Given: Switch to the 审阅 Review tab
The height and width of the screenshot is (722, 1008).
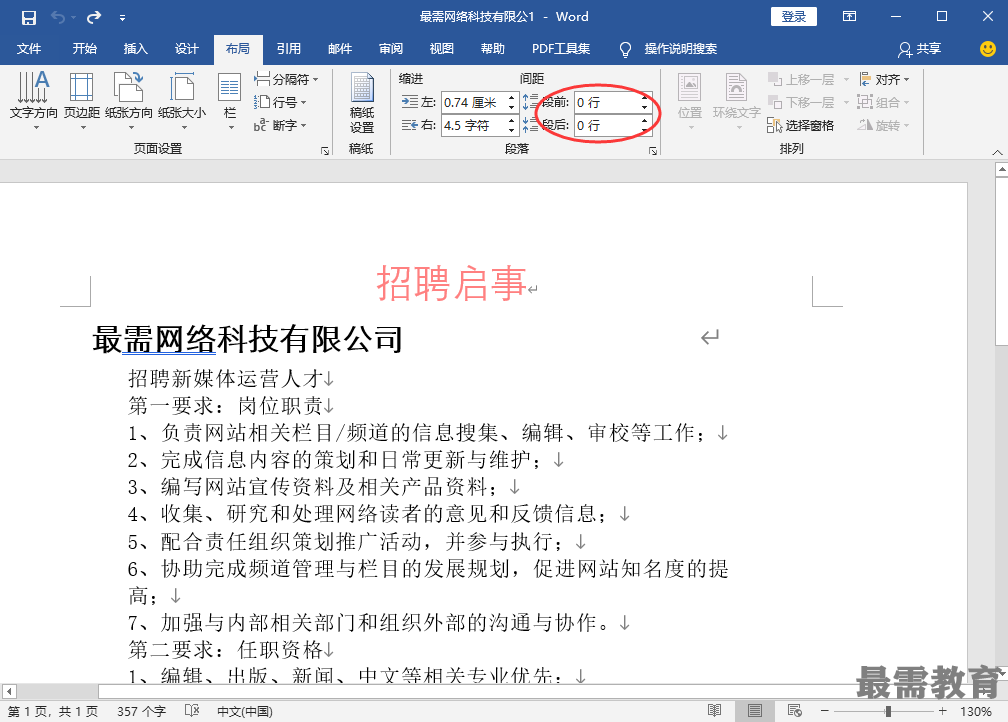Looking at the screenshot, I should (391, 49).
